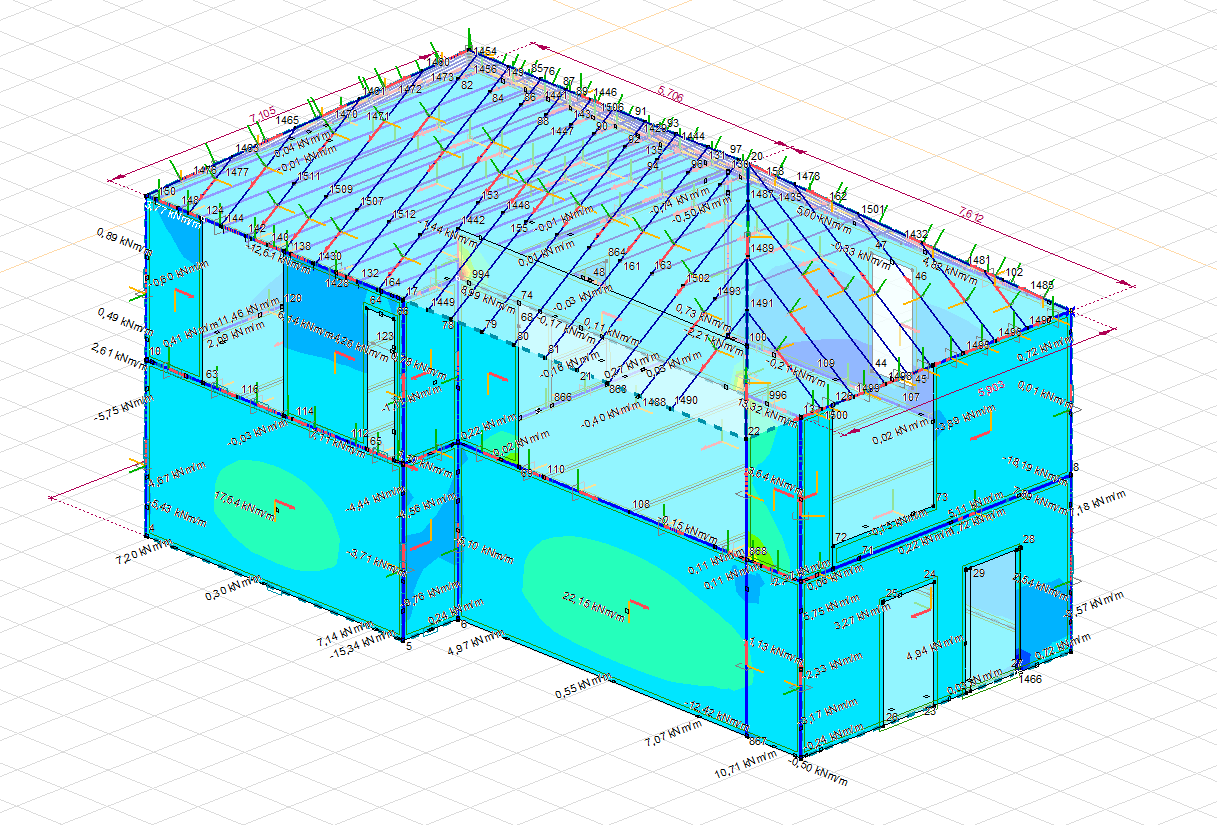The width and height of the screenshot is (1217, 825).
Task: Select the 0,30 kNm/m value label
Action: tap(235, 586)
